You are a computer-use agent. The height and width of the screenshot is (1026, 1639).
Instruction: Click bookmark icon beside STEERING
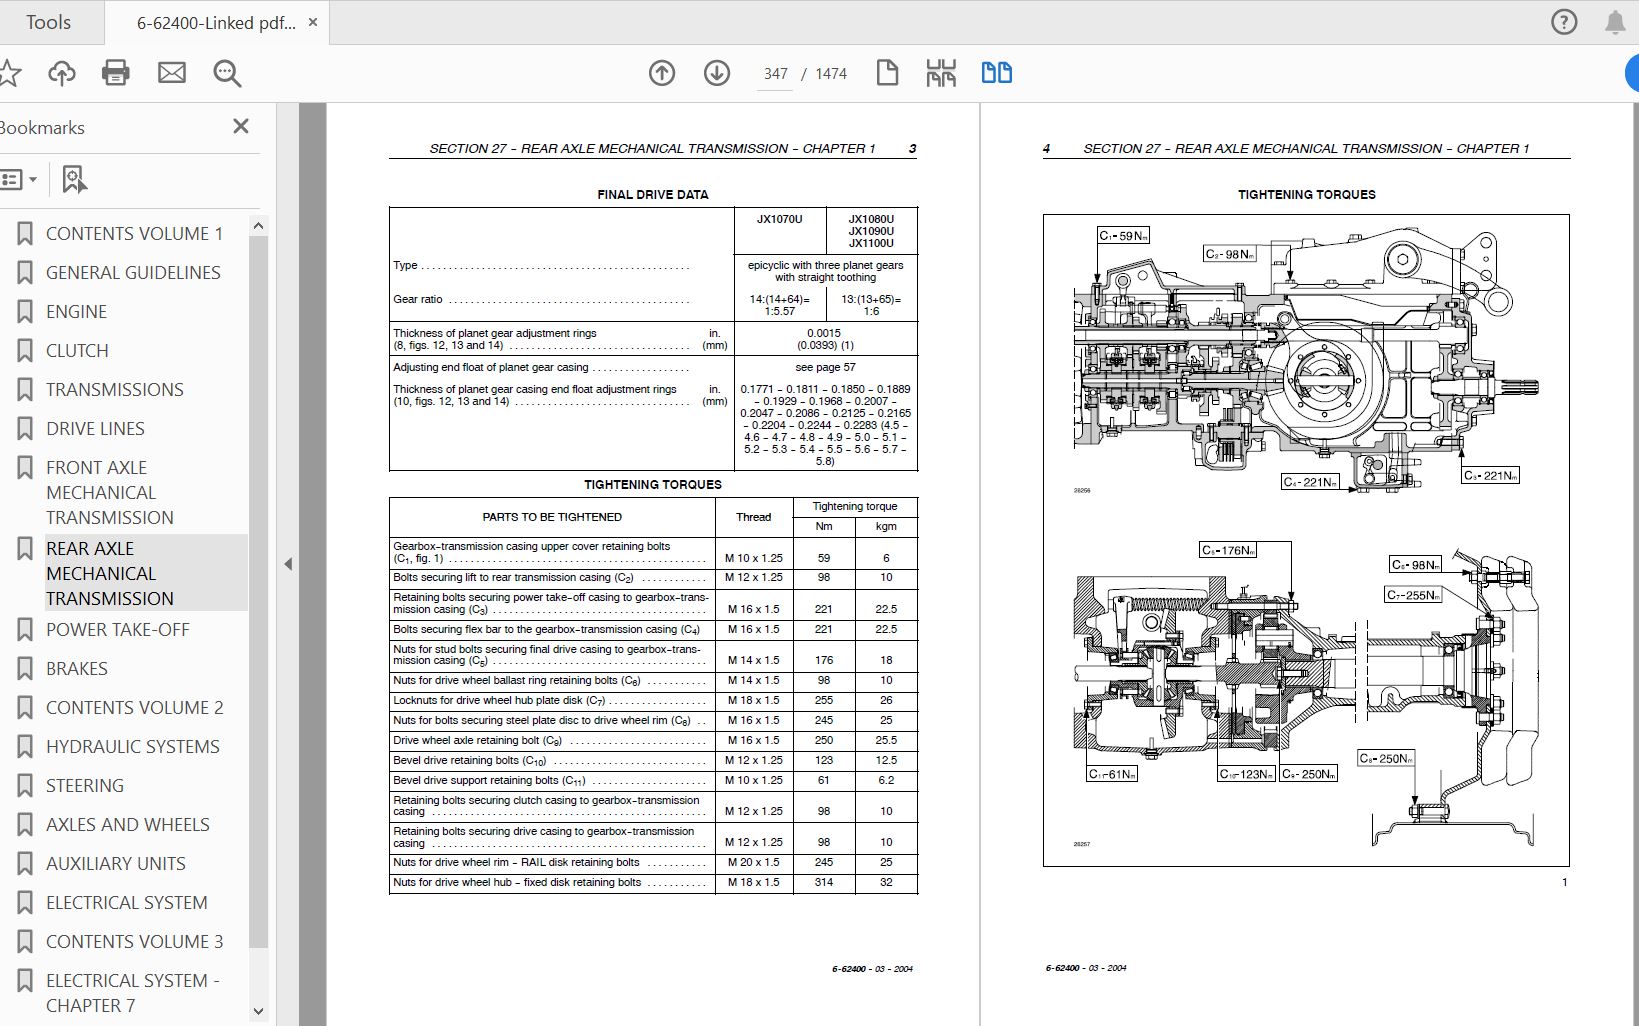point(25,786)
